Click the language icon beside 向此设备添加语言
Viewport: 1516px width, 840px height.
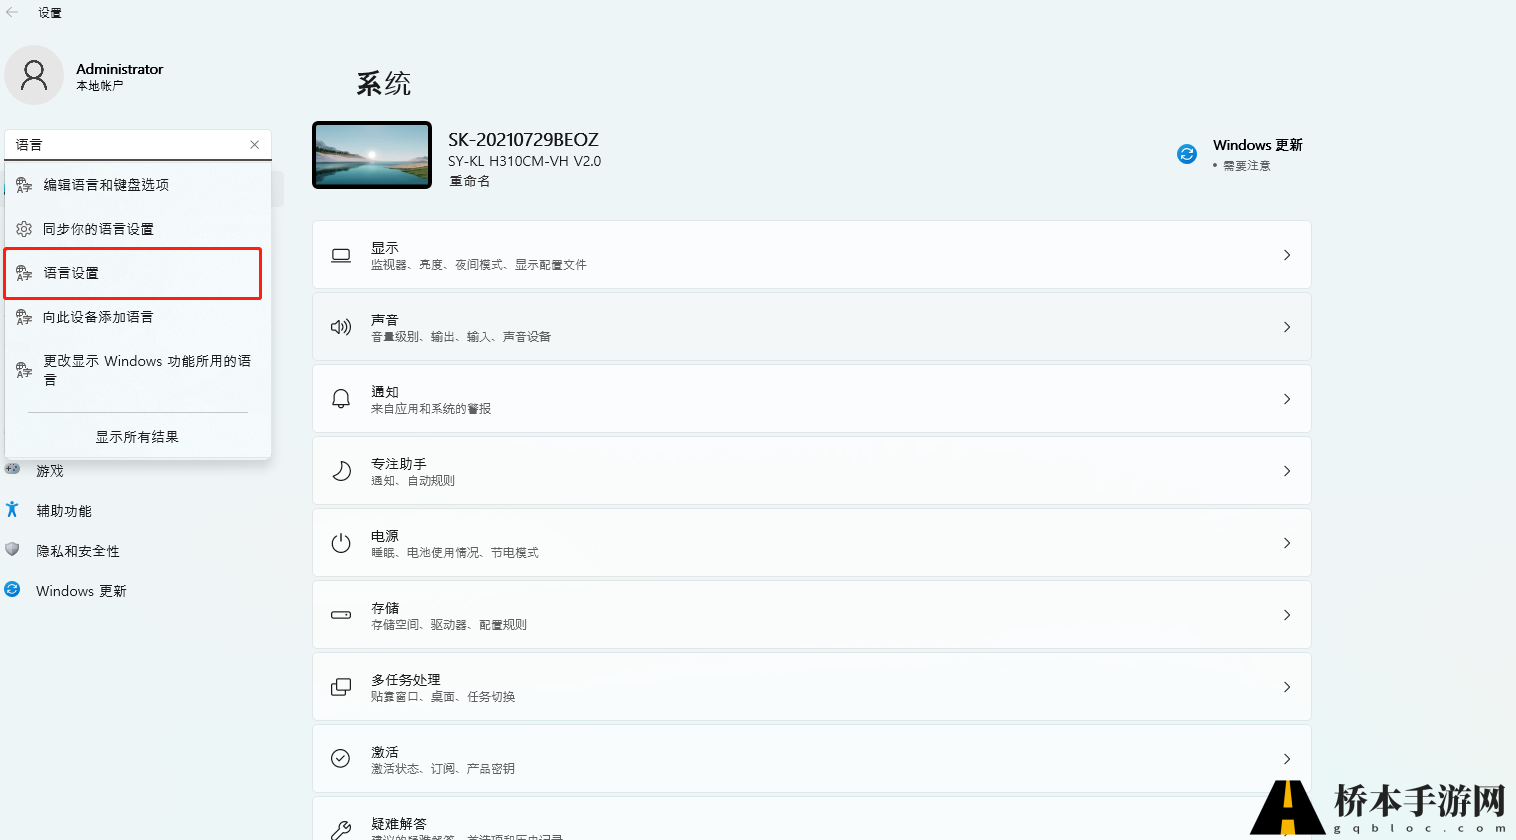(24, 317)
